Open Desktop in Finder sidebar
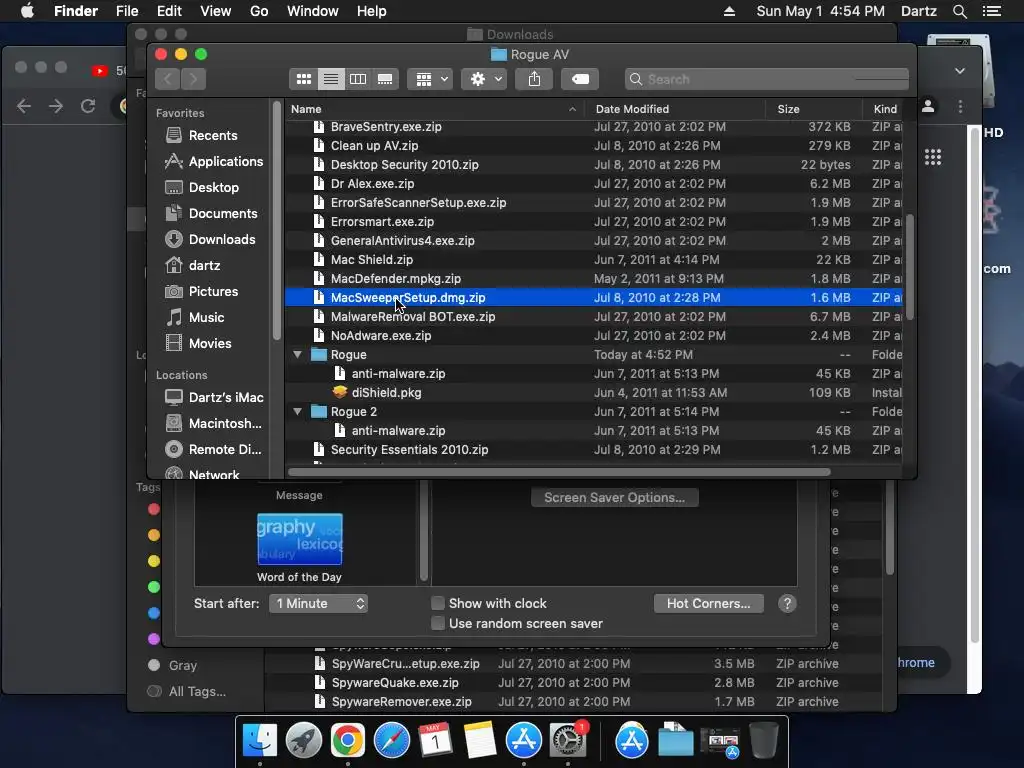This screenshot has width=1024, height=768. 202,187
